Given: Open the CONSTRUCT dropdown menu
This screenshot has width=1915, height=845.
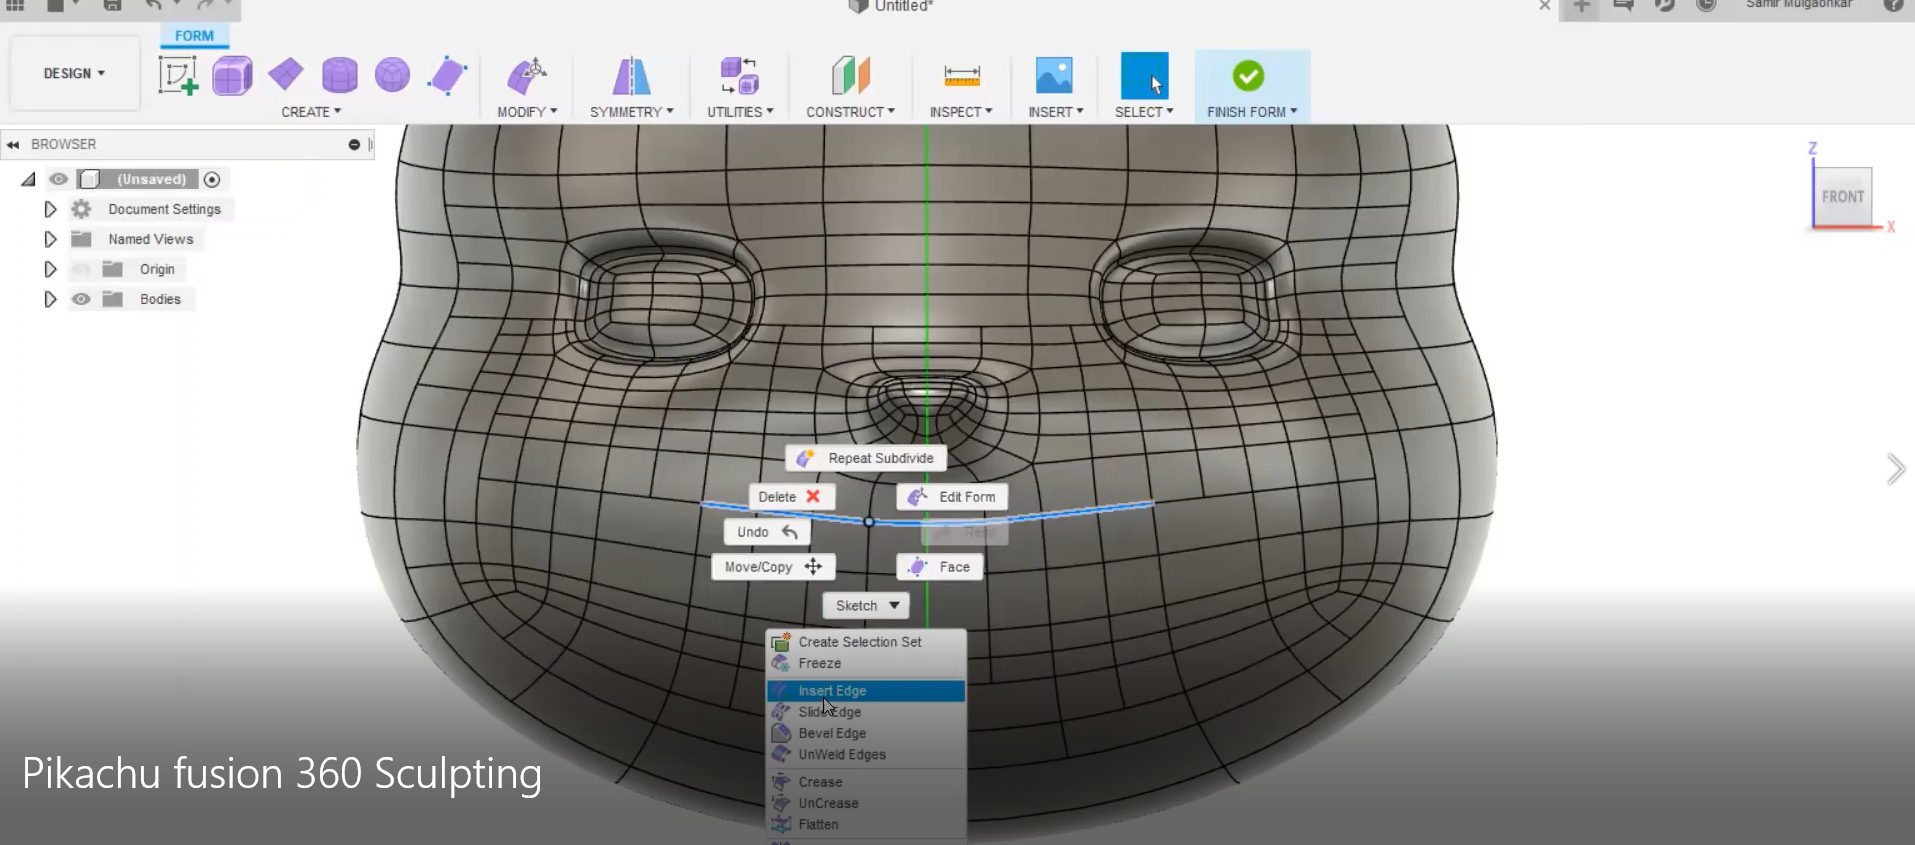Looking at the screenshot, I should pos(851,112).
